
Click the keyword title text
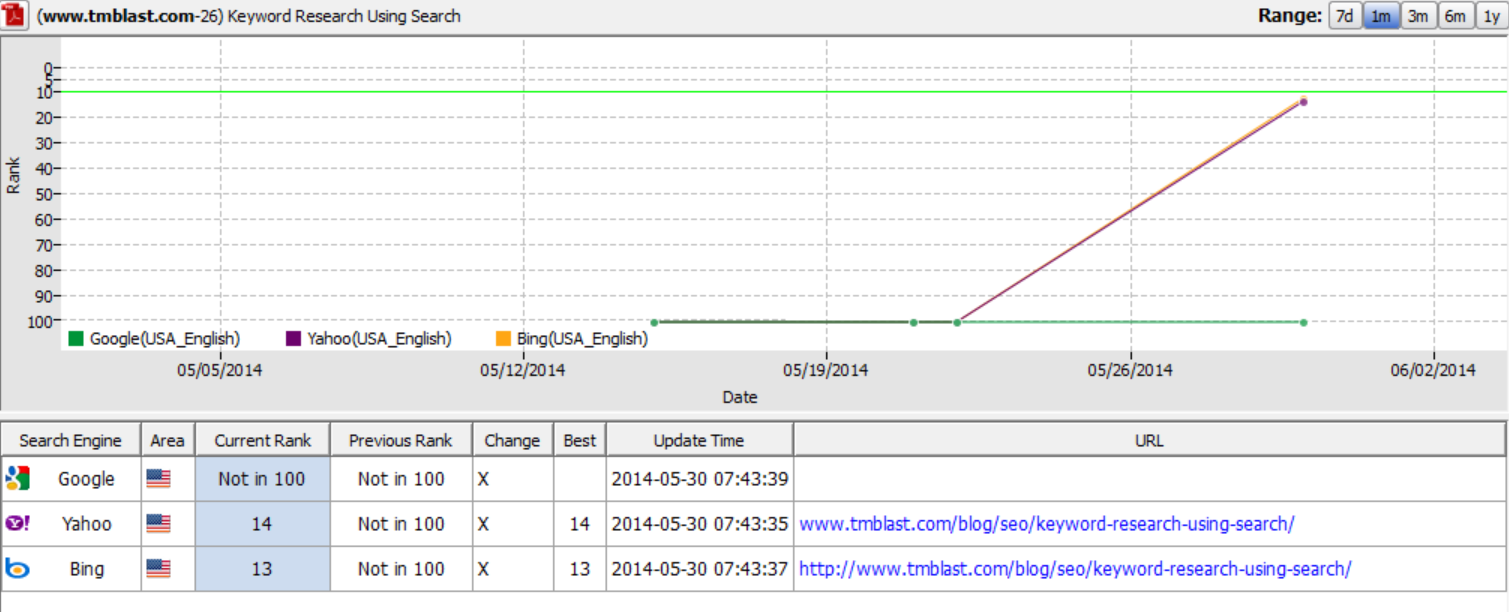[249, 17]
